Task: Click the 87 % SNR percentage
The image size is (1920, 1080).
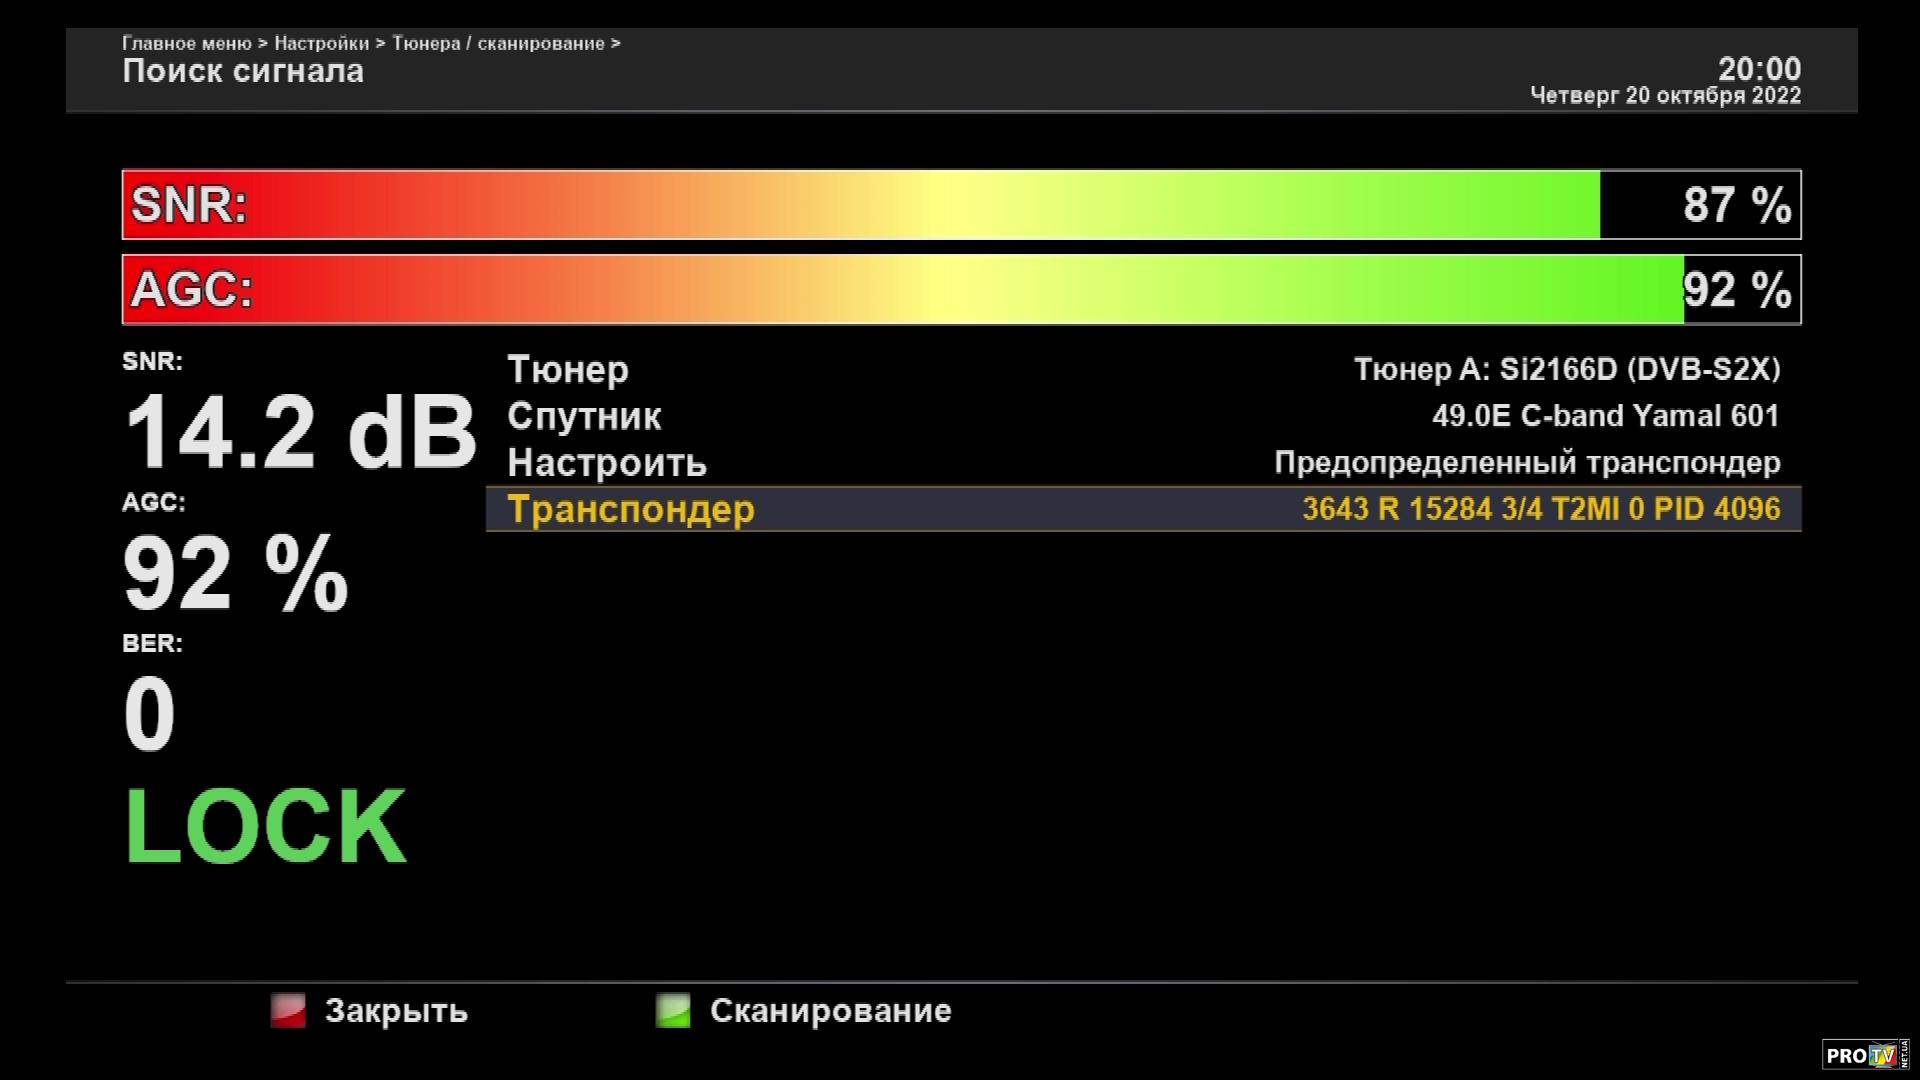Action: click(1737, 205)
